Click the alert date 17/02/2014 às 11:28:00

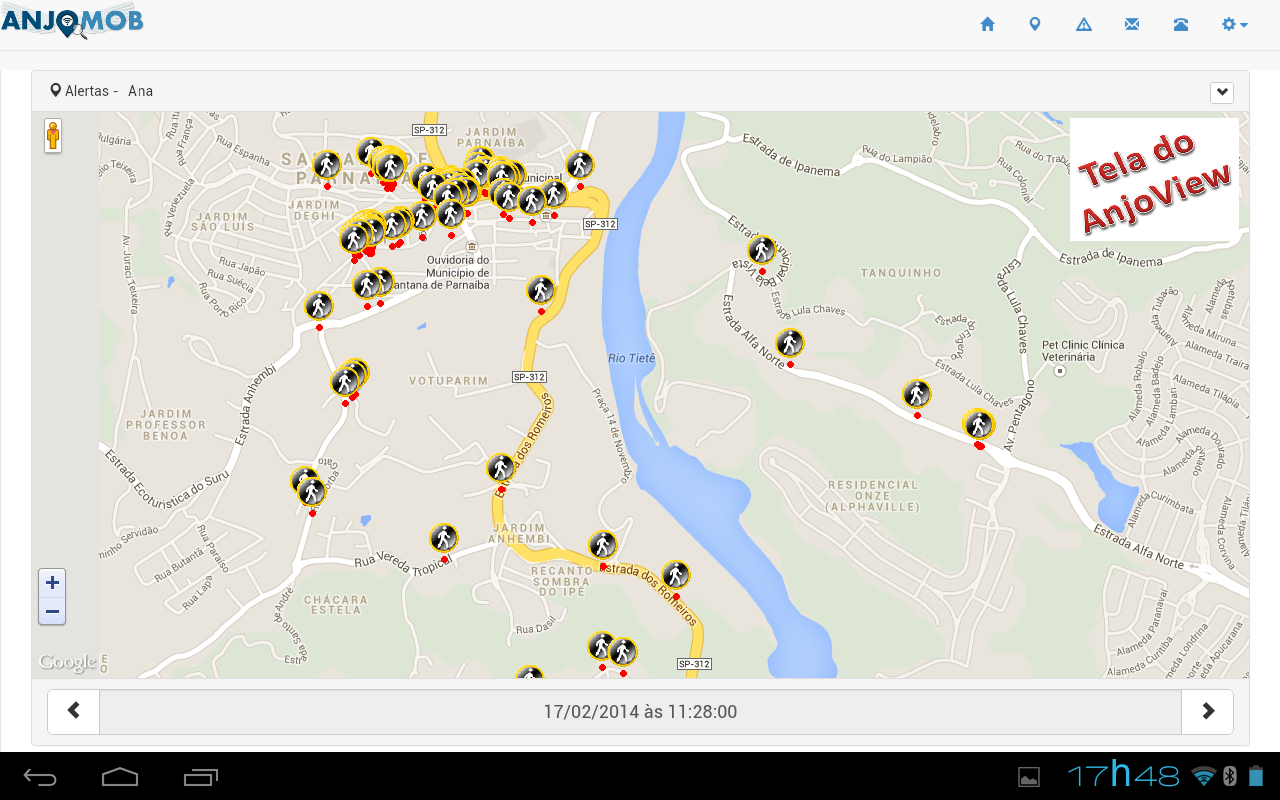(x=640, y=712)
